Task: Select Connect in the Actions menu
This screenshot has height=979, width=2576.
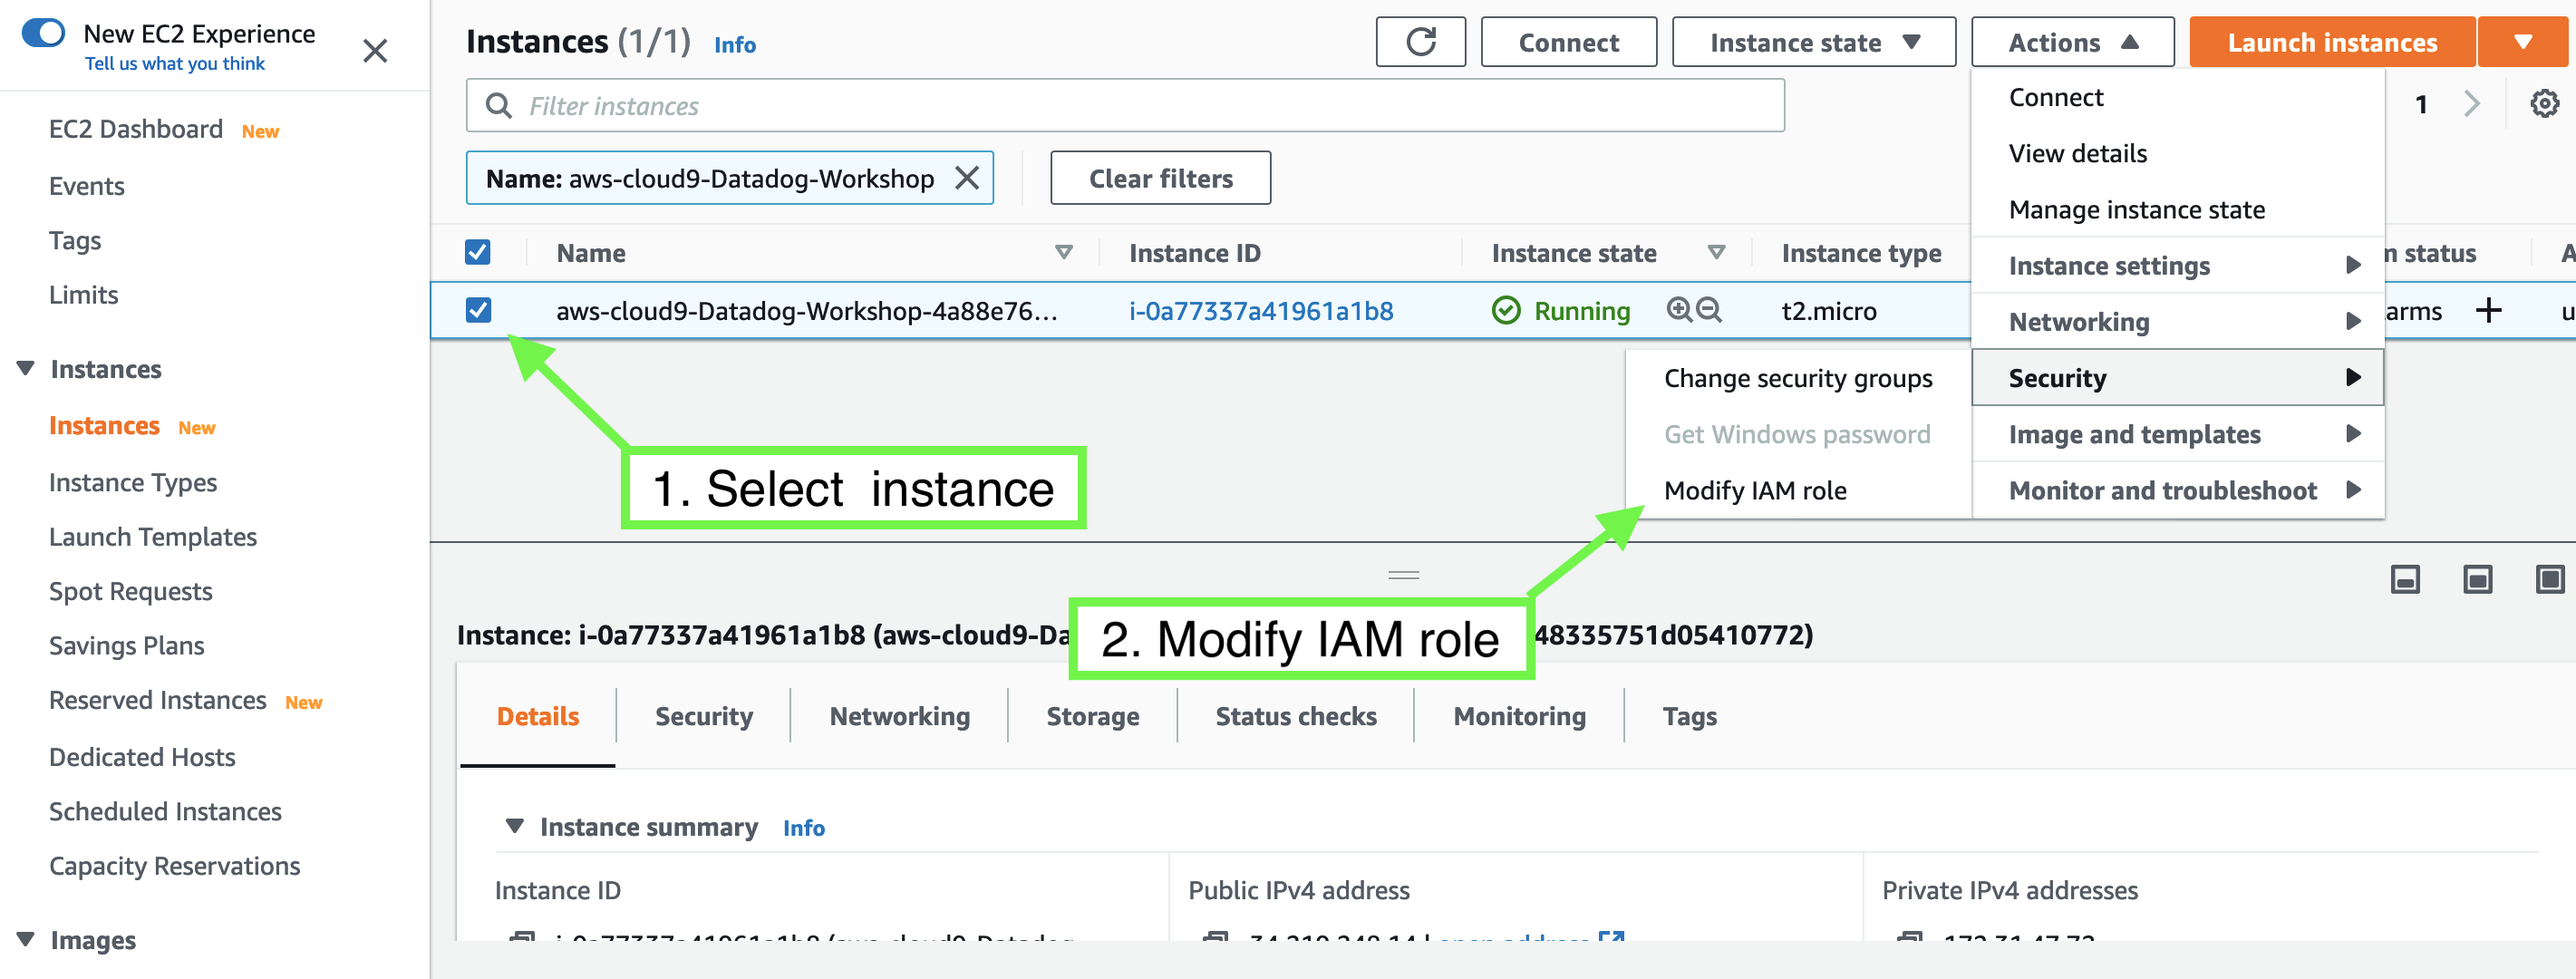Action: pos(2056,97)
